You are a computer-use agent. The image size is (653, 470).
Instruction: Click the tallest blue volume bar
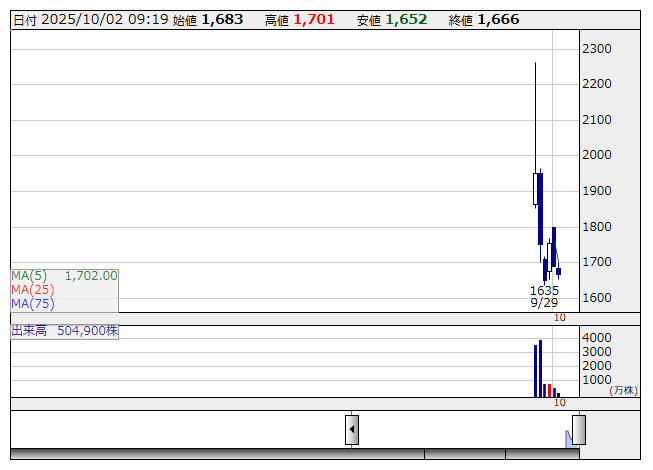[x=540, y=369]
